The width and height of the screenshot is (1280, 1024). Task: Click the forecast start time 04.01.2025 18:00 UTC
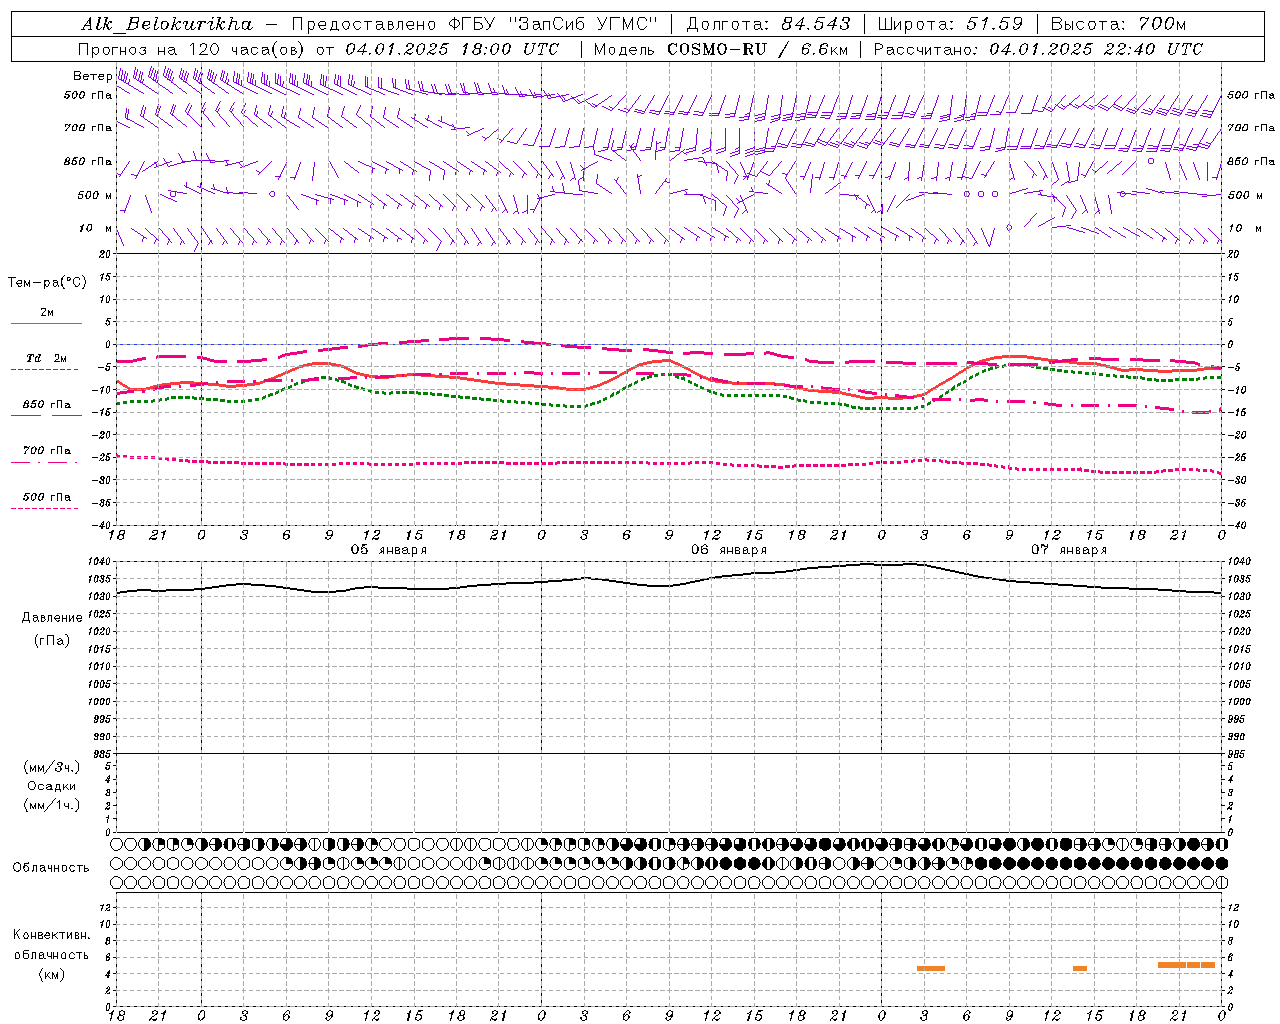pos(452,49)
